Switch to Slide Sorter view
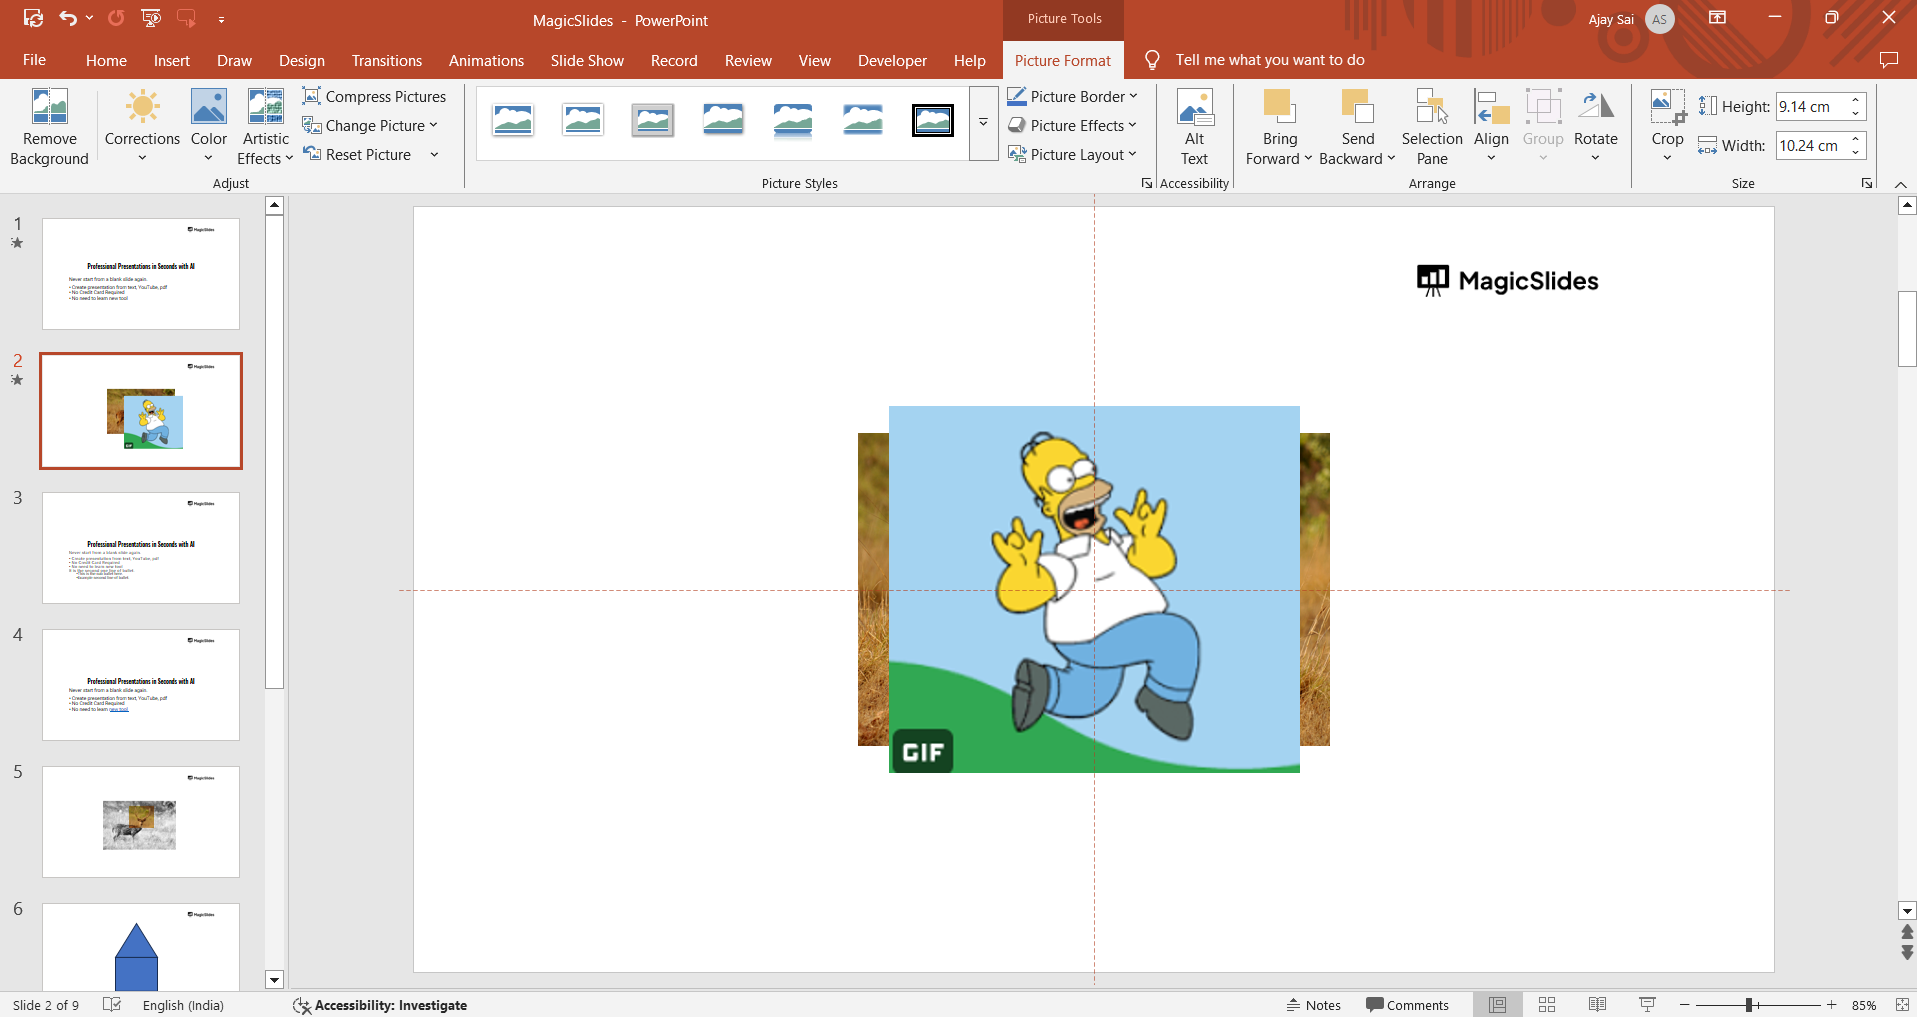 1547,1005
